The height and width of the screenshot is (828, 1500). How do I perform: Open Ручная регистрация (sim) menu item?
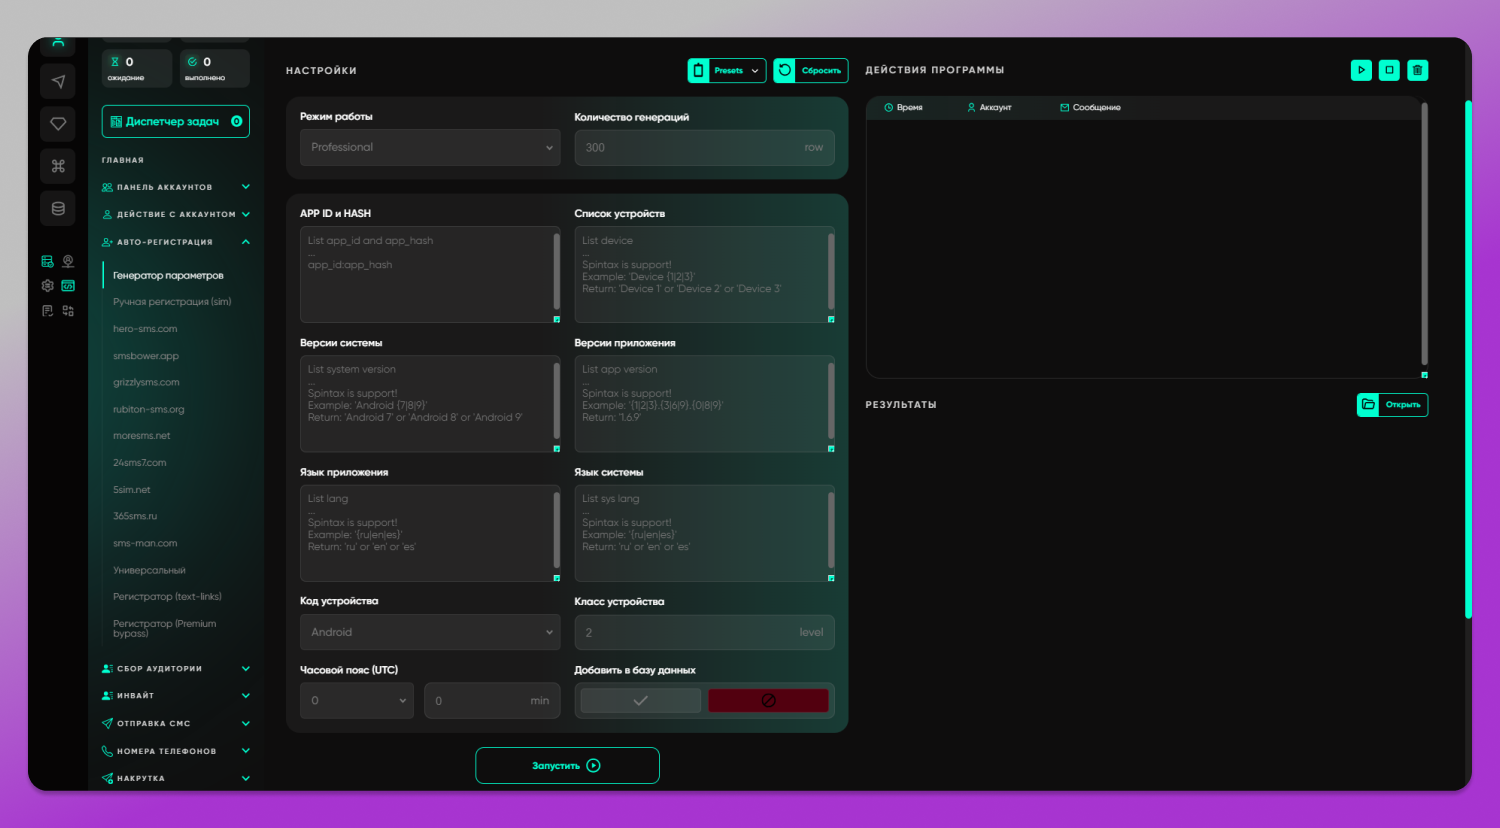click(x=172, y=302)
